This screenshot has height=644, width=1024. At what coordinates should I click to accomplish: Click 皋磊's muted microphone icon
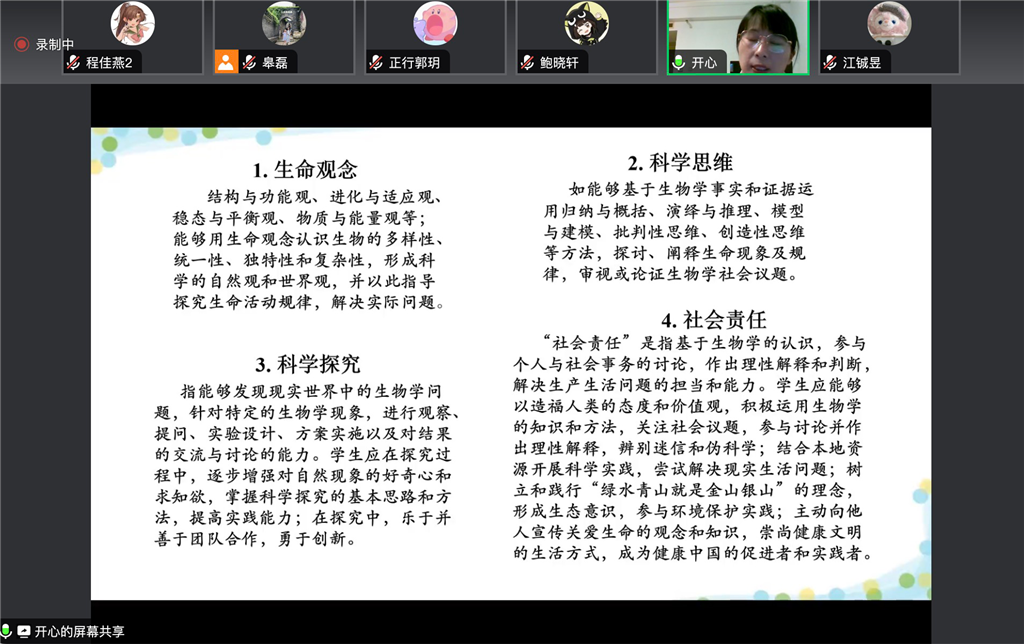coord(249,62)
